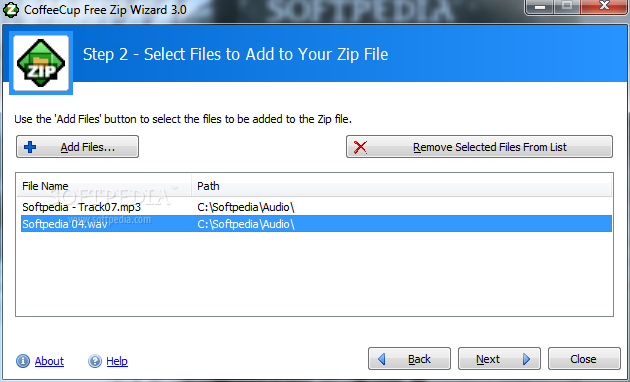Click the left arrow on Back button

[x=382, y=359]
